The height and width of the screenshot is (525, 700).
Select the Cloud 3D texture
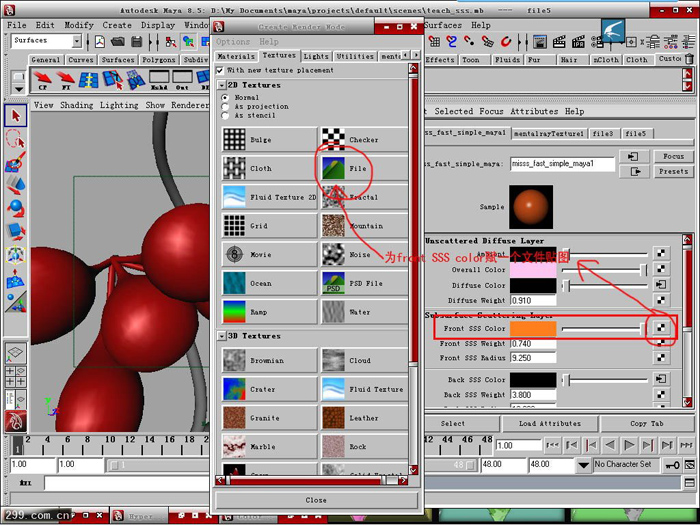(364, 360)
